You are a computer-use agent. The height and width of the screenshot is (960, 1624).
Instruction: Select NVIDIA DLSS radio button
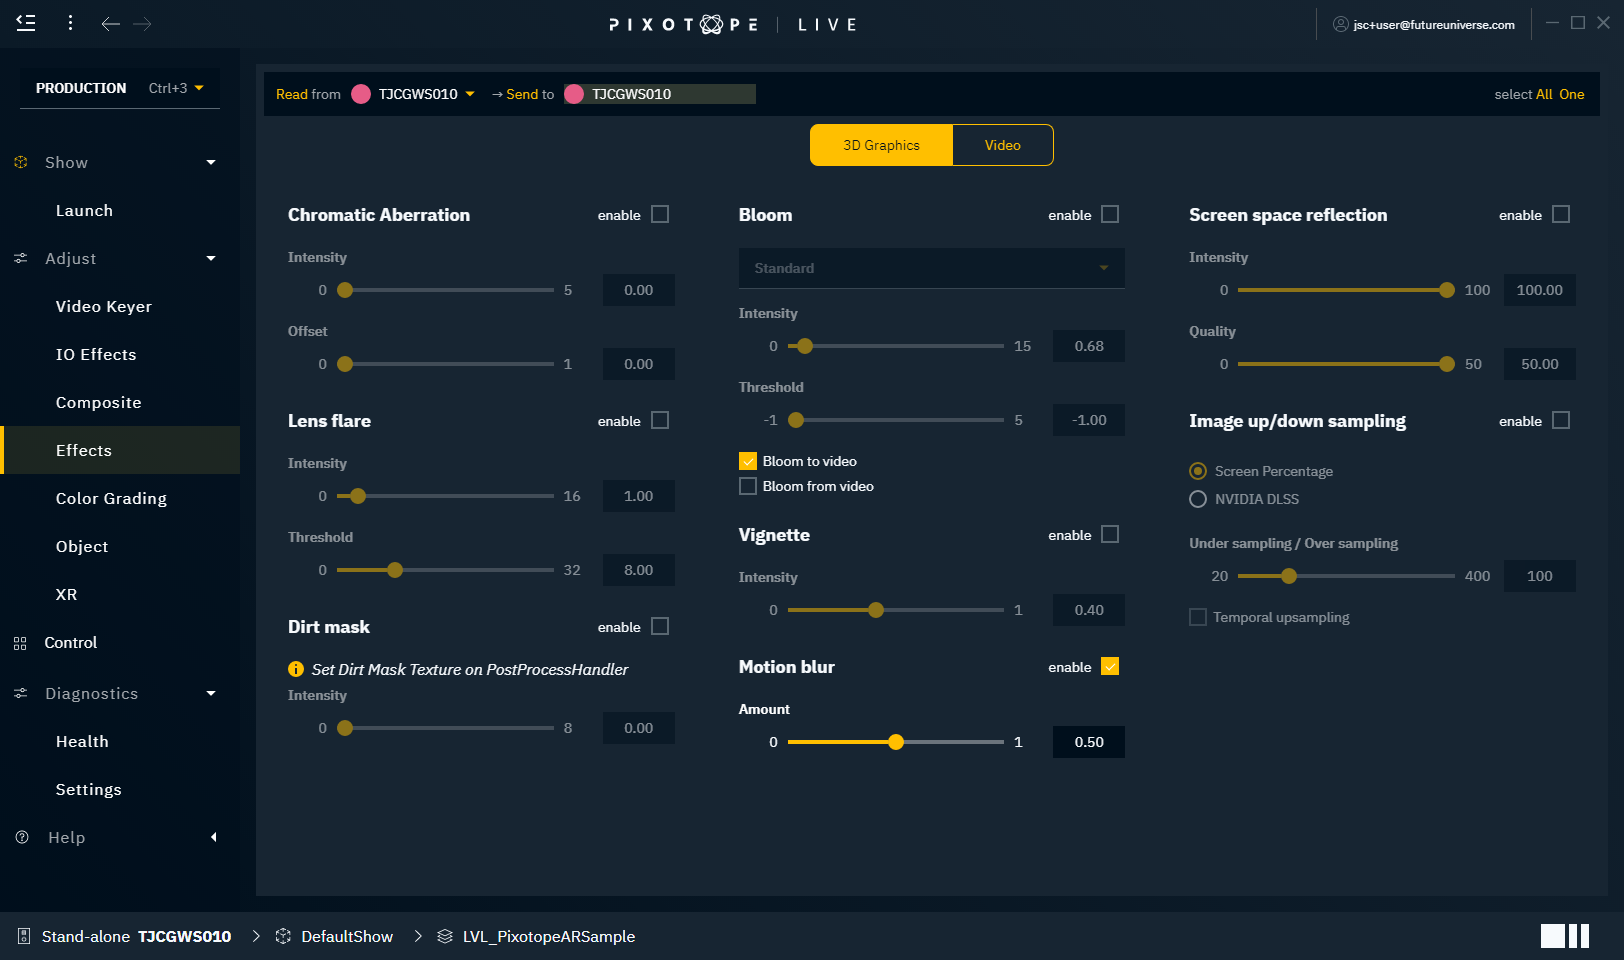coord(1198,499)
